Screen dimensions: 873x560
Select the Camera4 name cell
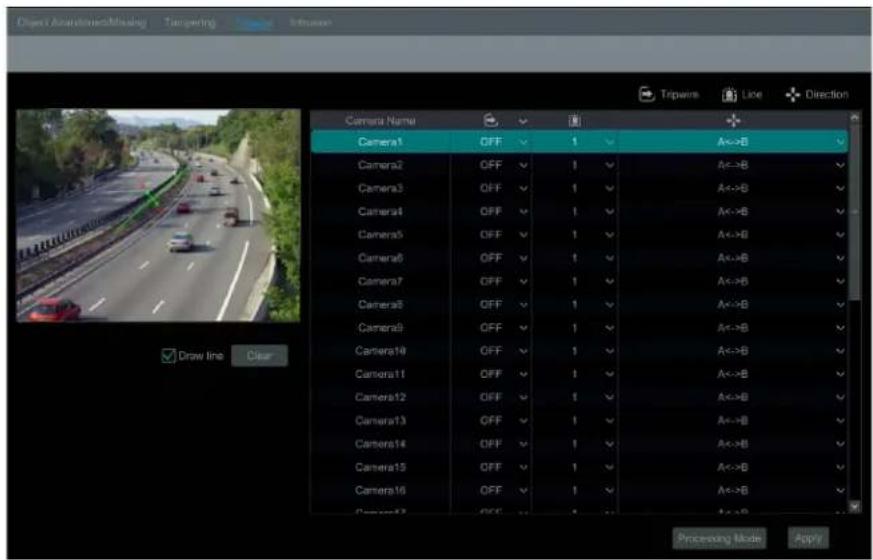[380, 212]
